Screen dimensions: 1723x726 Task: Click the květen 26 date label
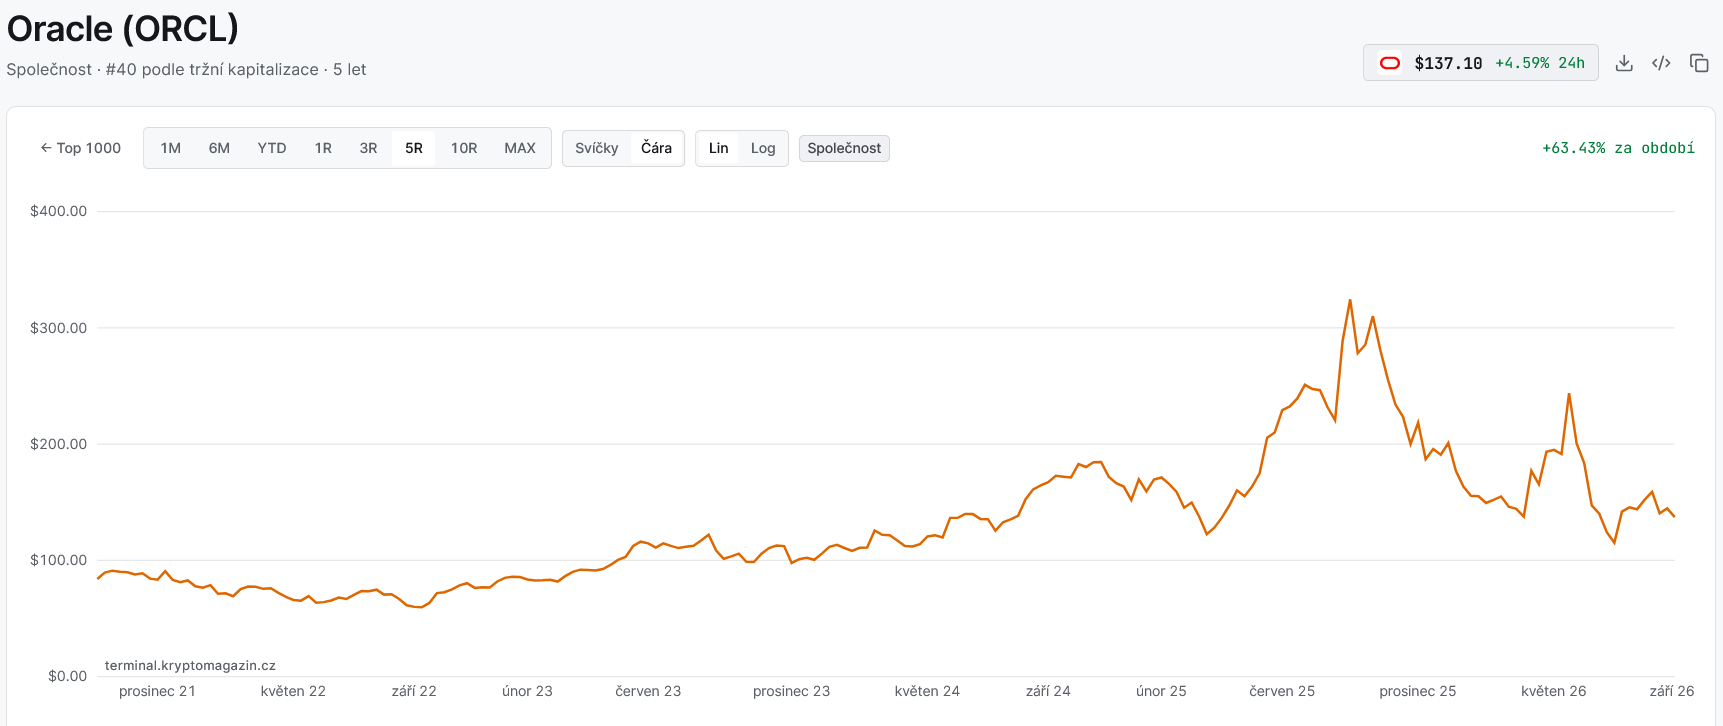1553,691
